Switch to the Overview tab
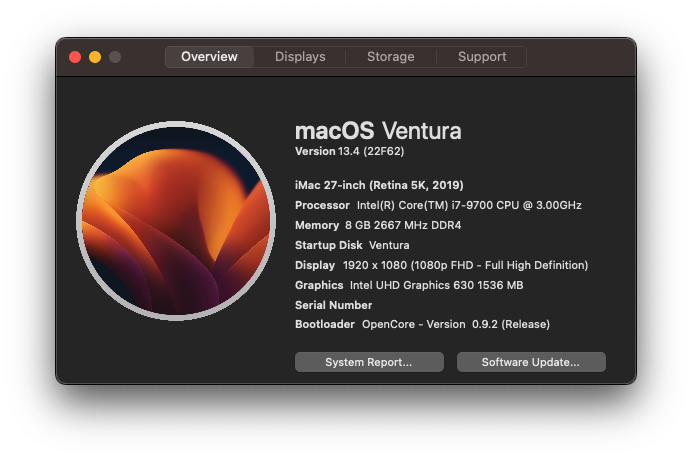The image size is (692, 458). coord(209,57)
